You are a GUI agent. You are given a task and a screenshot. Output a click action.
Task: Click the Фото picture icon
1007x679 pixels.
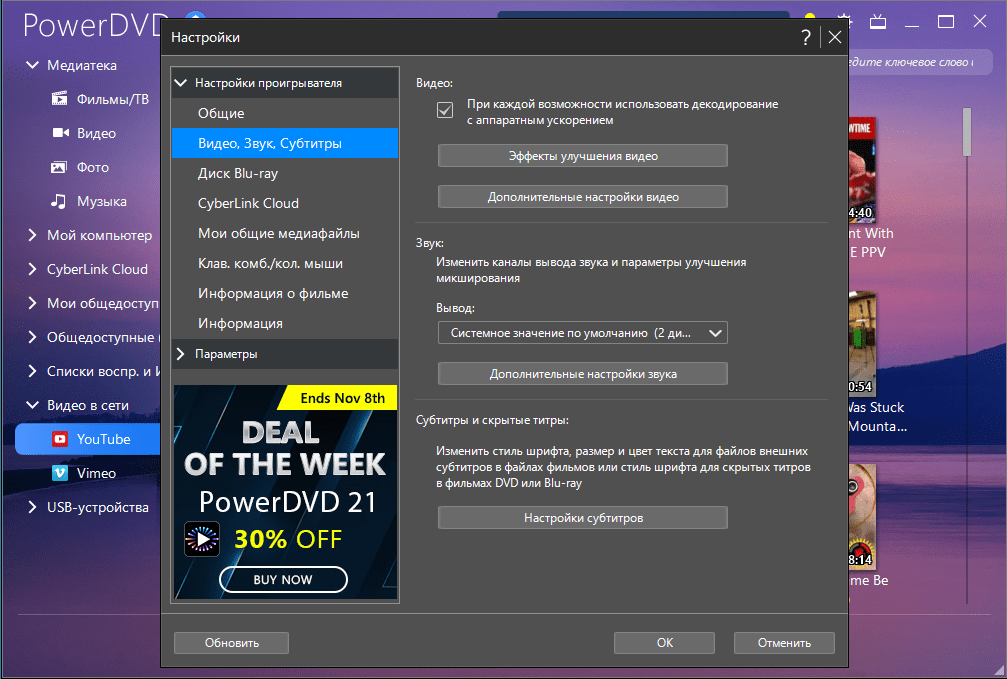click(58, 167)
